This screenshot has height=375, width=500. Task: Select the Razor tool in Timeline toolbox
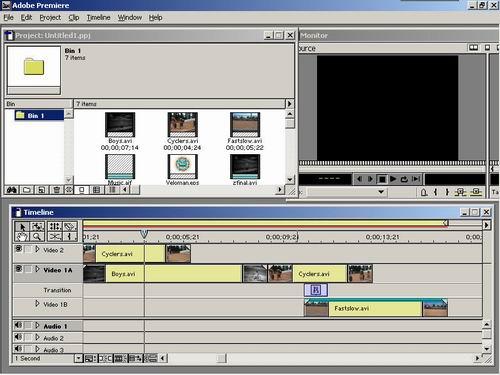pyautogui.click(x=70, y=227)
